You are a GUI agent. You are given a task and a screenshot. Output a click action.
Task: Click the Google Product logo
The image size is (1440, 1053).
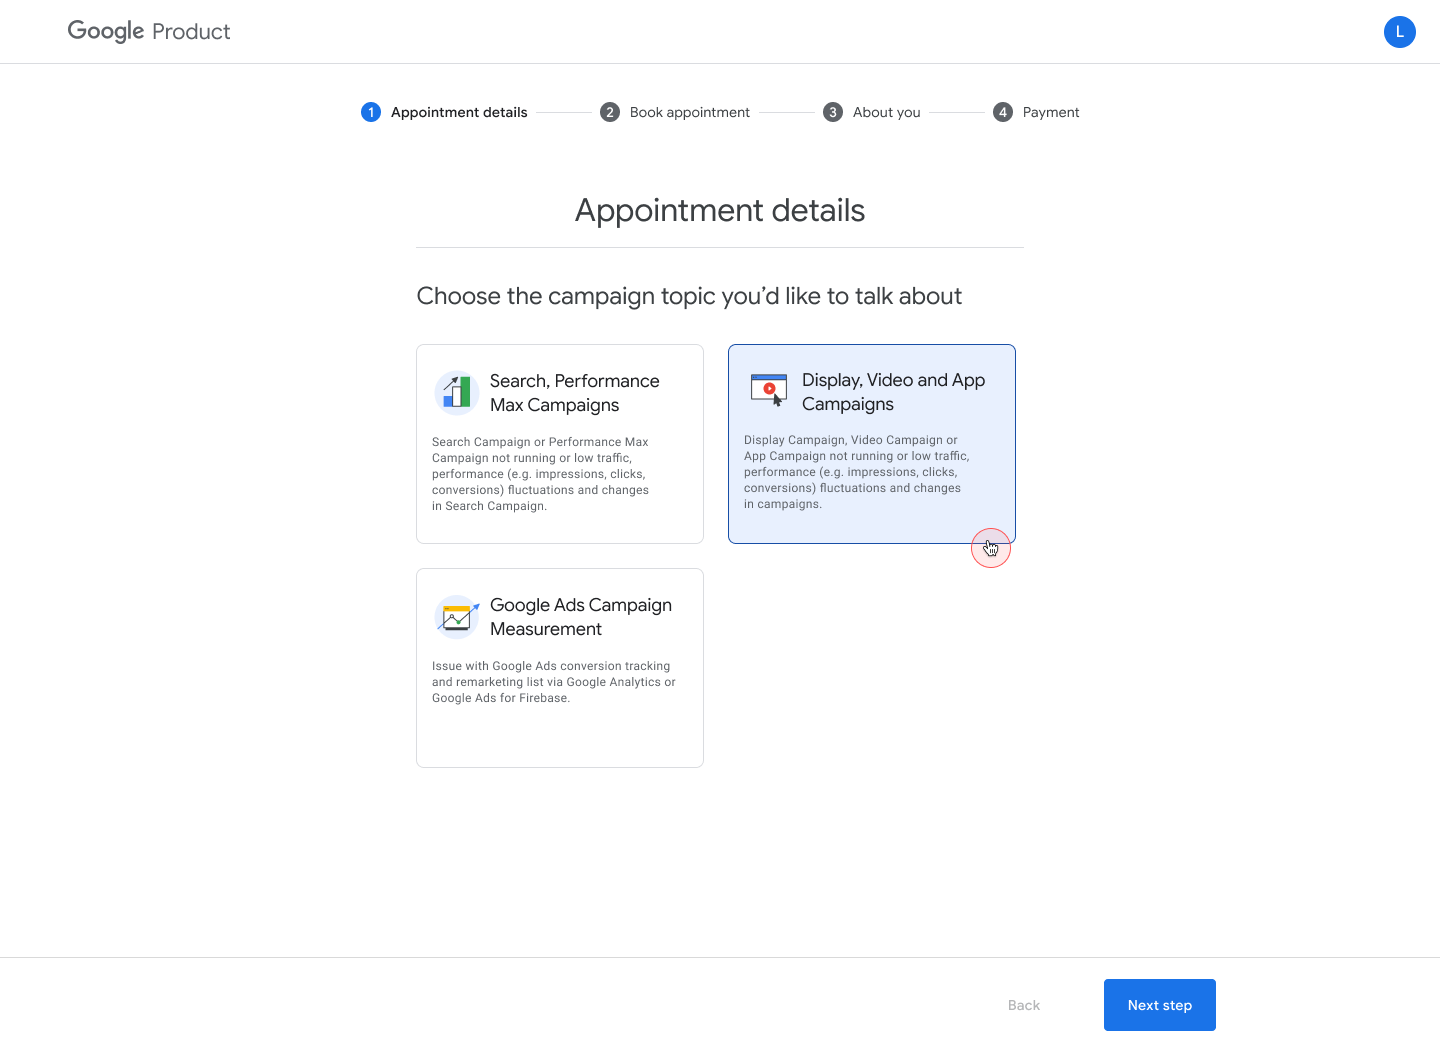149,31
